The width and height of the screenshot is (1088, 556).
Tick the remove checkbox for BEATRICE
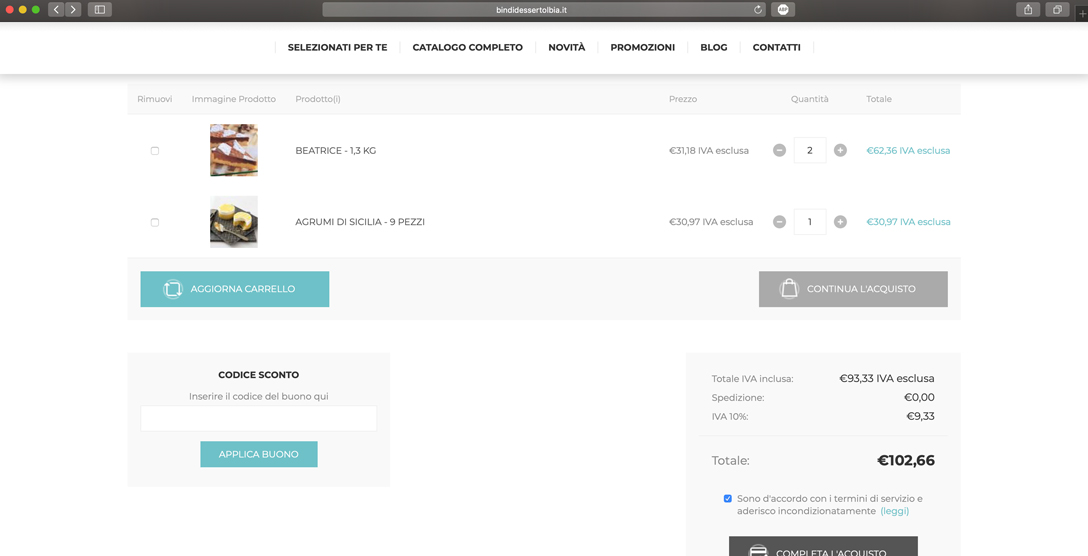[x=155, y=151]
